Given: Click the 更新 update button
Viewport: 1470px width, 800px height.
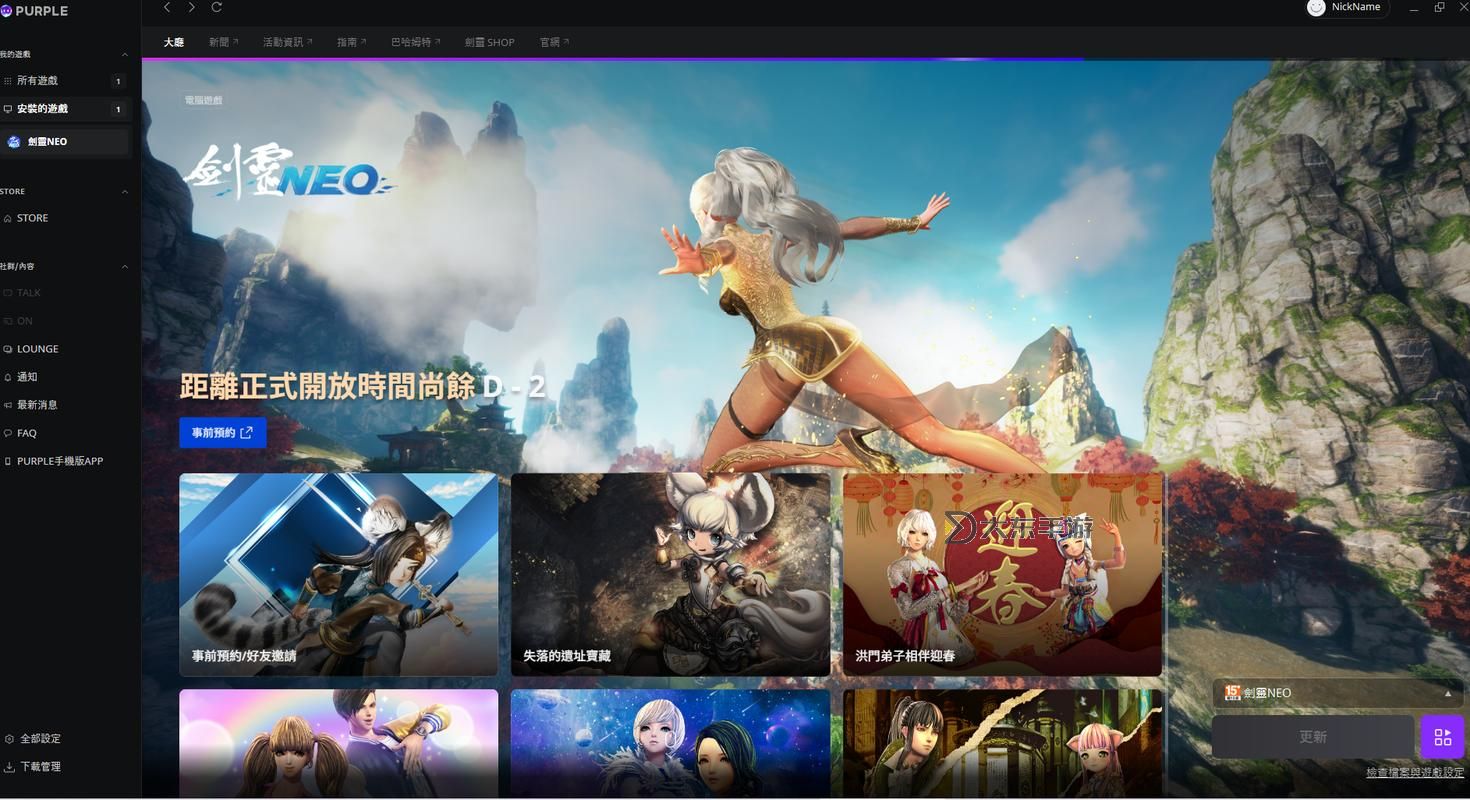Looking at the screenshot, I should point(1313,737).
